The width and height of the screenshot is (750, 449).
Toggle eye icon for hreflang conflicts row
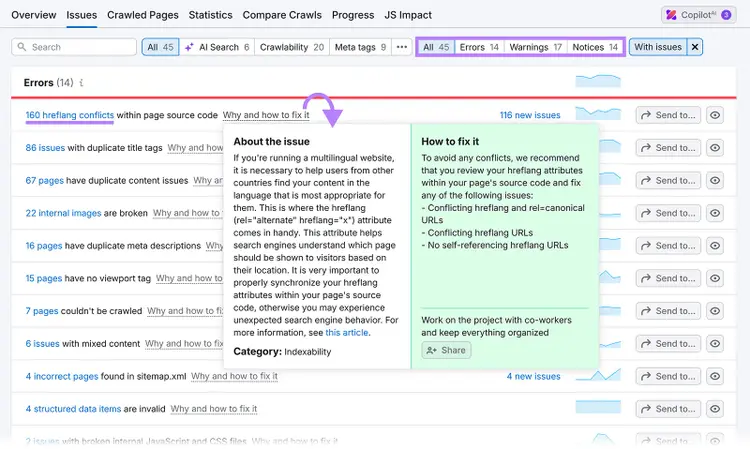click(715, 115)
